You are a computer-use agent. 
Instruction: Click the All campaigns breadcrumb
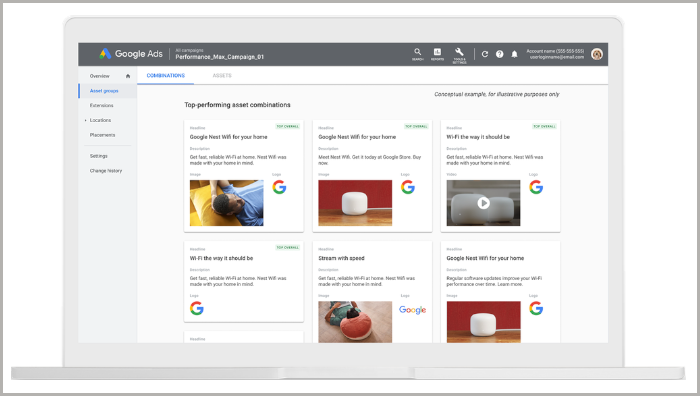[189, 50]
